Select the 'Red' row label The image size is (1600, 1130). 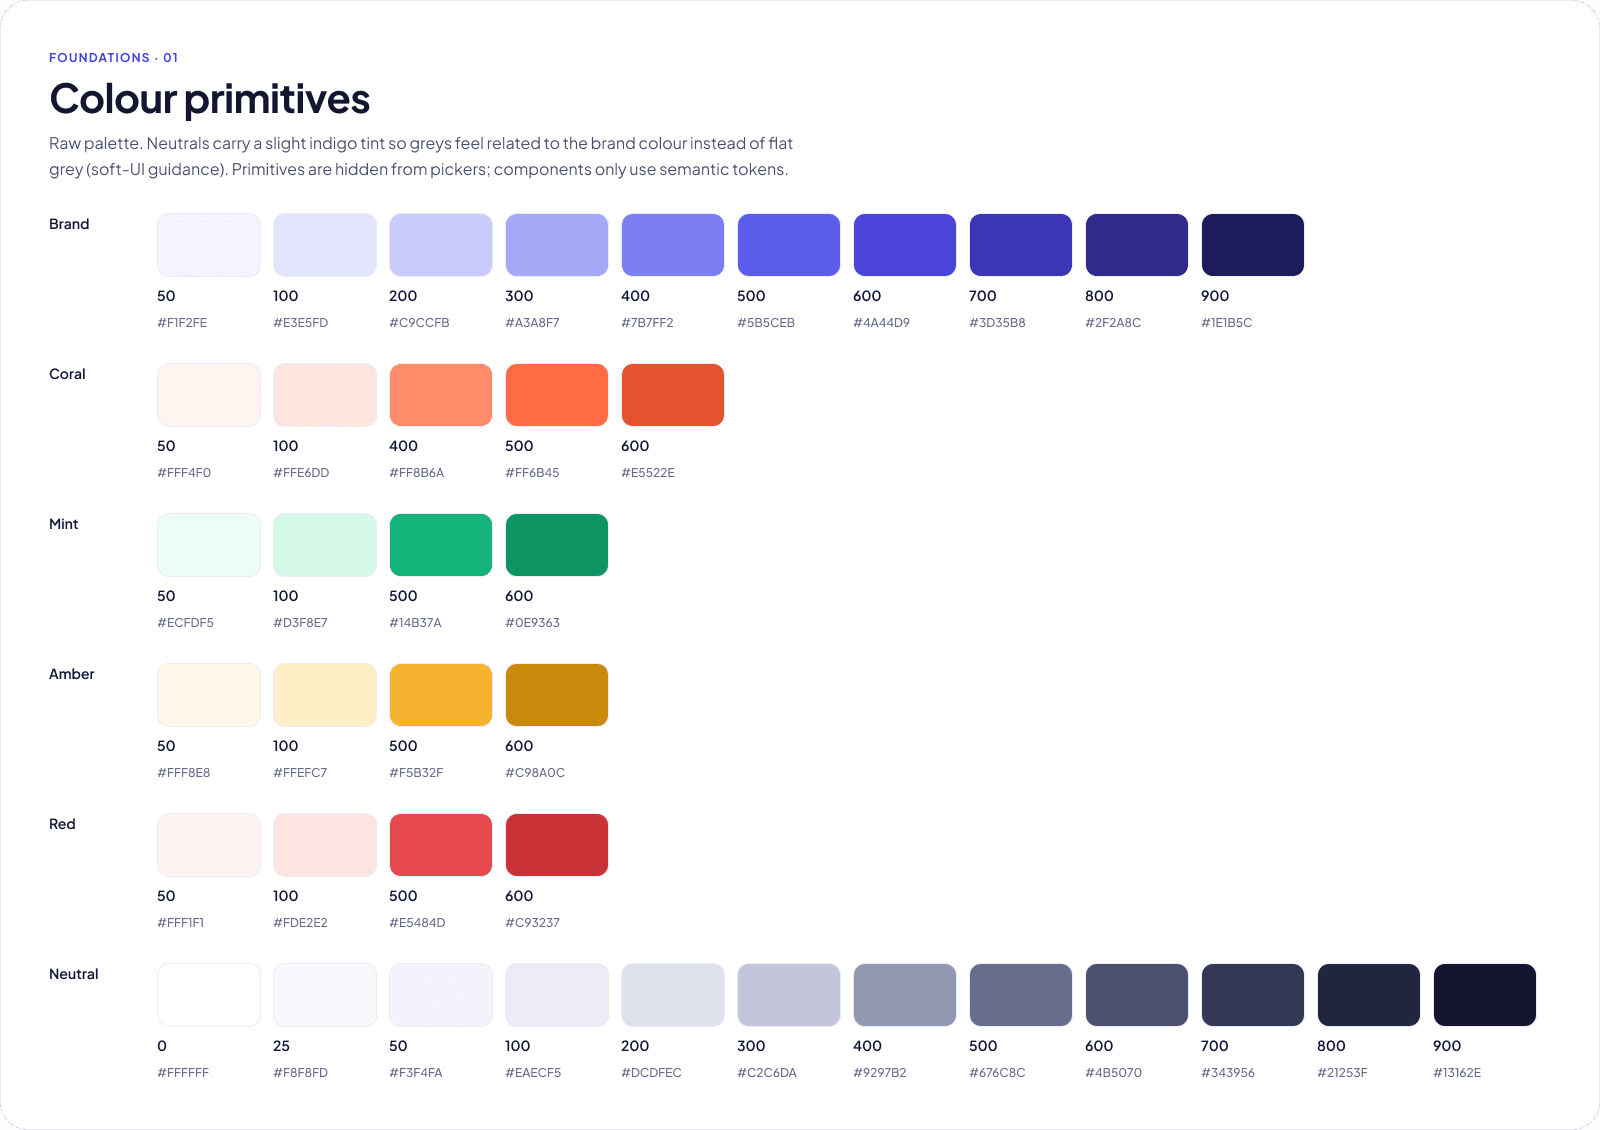pyautogui.click(x=62, y=824)
